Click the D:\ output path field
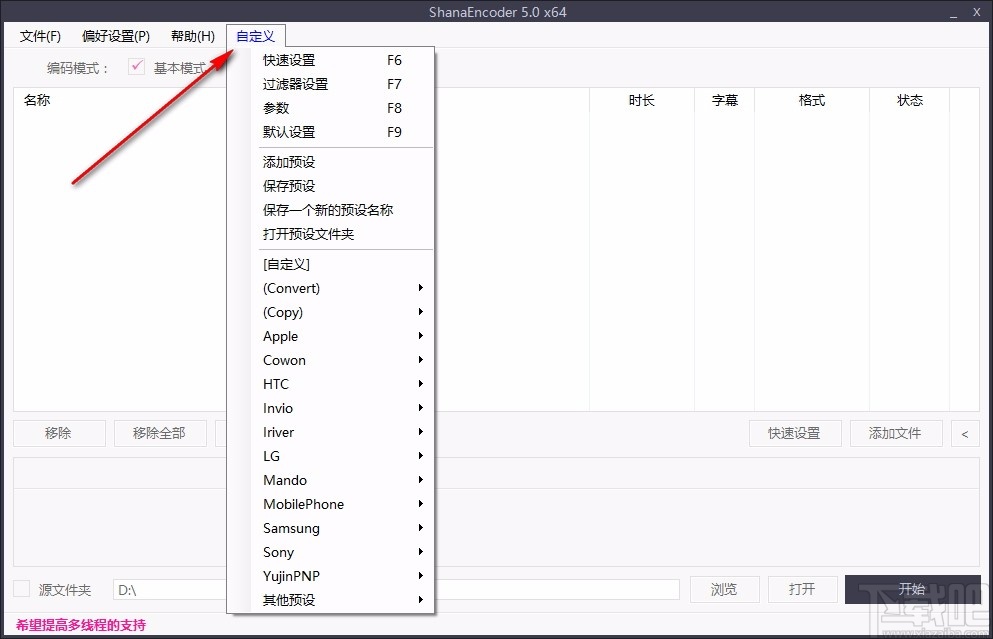 coord(170,590)
